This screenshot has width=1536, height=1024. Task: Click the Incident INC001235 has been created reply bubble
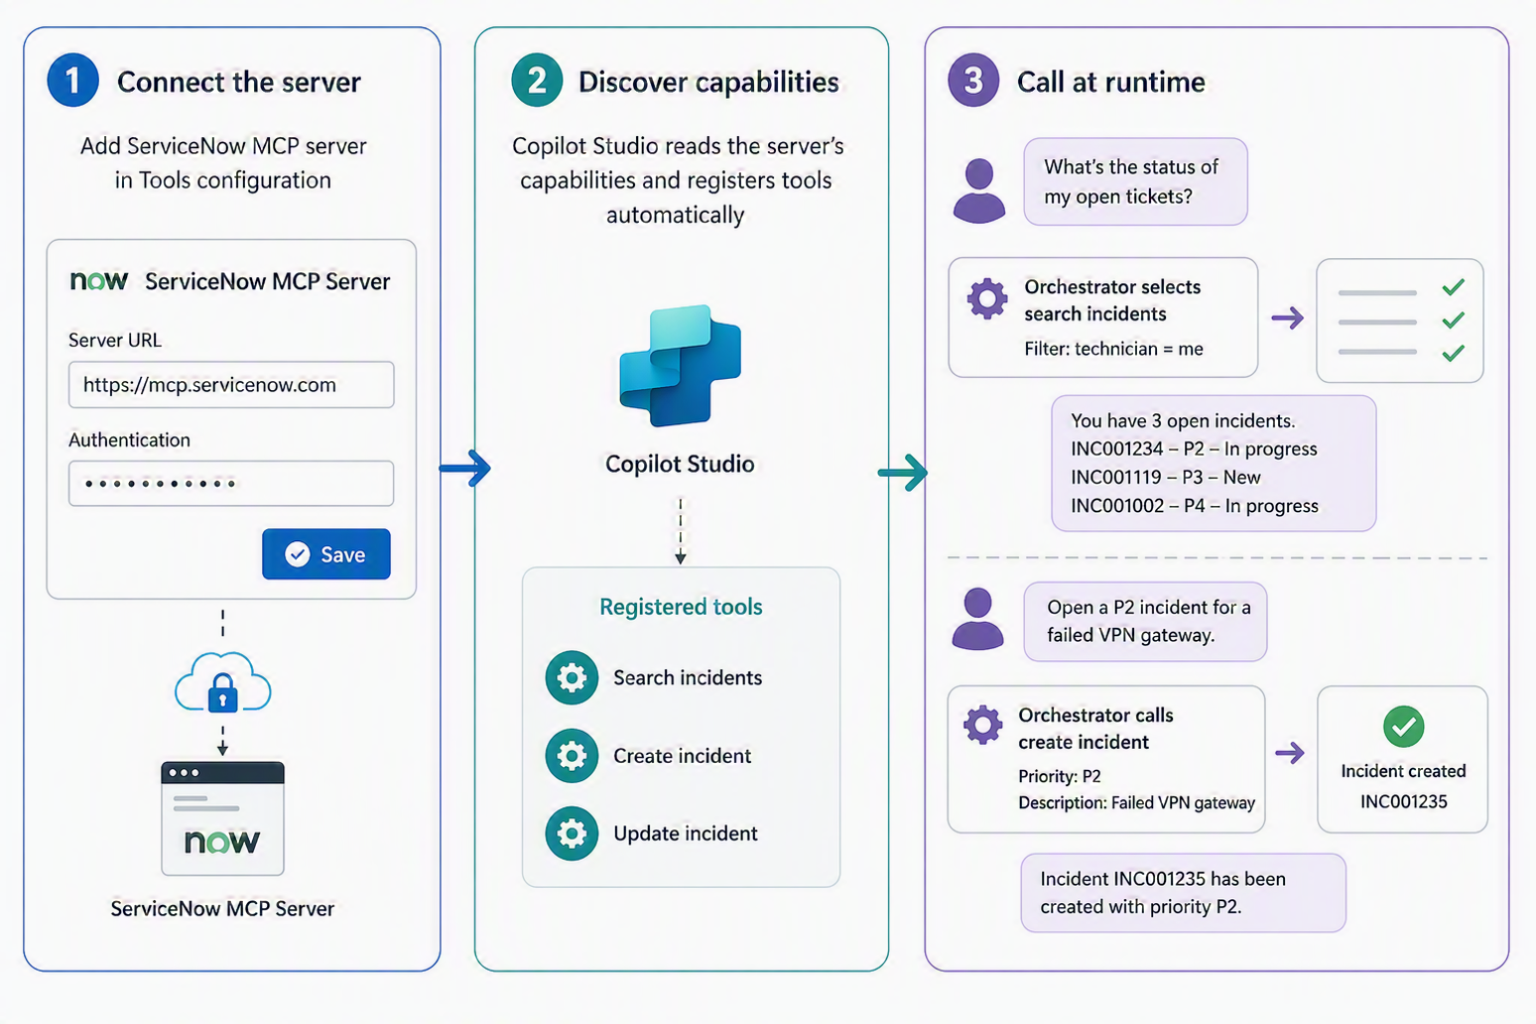click(x=1184, y=893)
